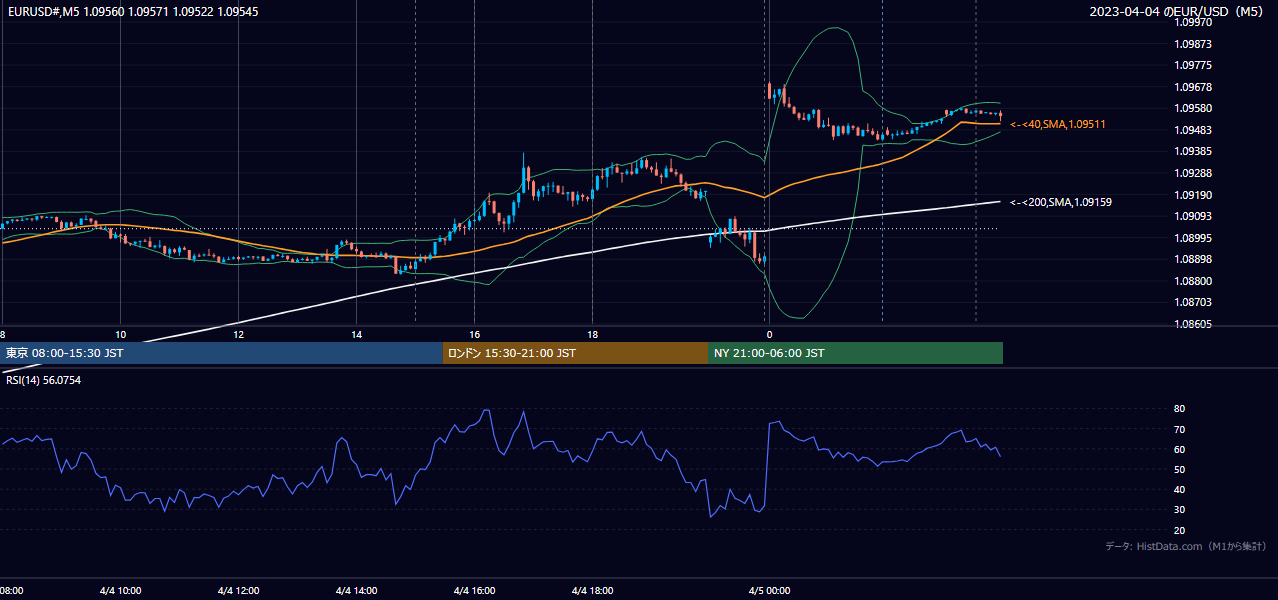Select the RSI scale value 30
This screenshot has width=1278, height=600.
coord(1179,510)
